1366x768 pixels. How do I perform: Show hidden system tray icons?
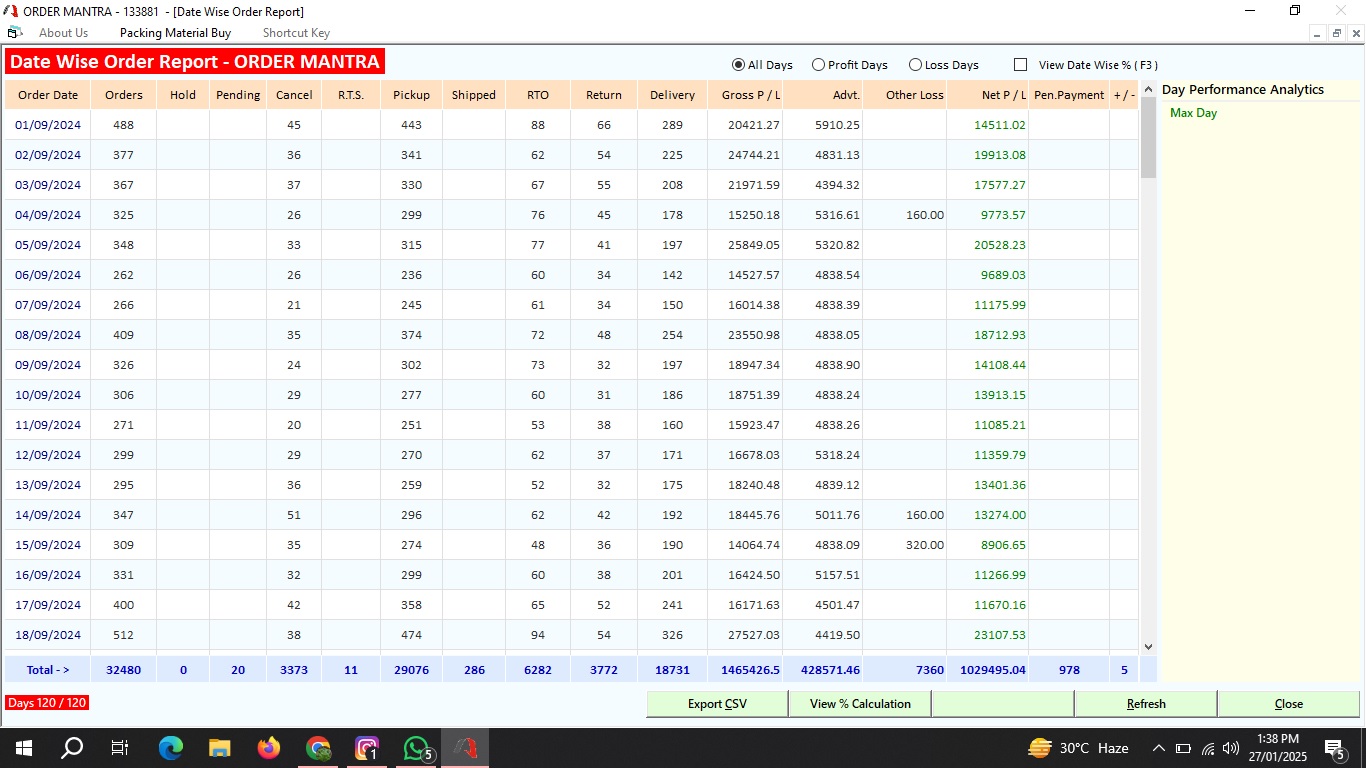pyautogui.click(x=1159, y=748)
